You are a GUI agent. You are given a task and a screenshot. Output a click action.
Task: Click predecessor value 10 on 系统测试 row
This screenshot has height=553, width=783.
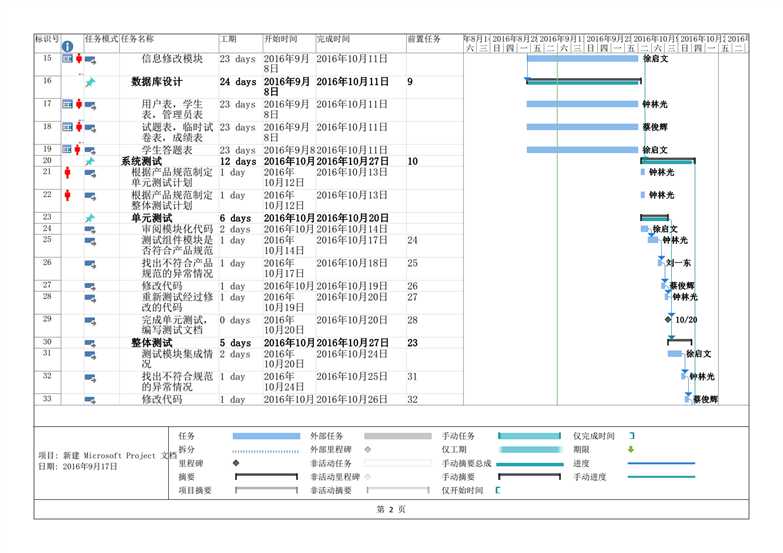point(412,161)
